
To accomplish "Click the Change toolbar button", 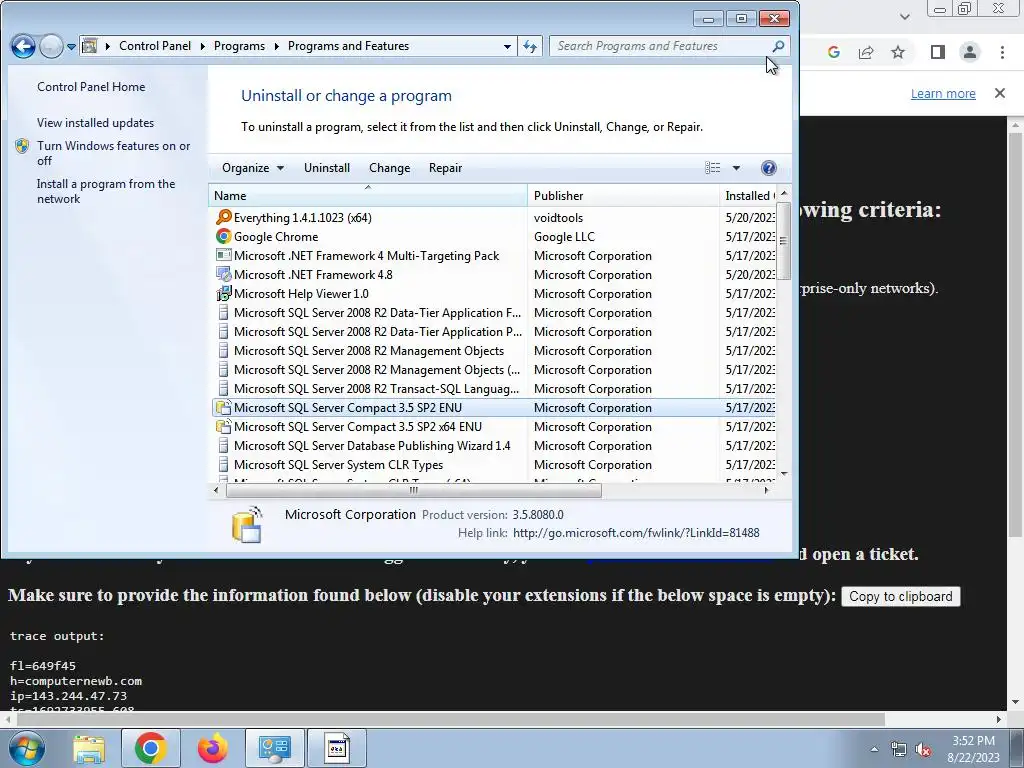I will pos(389,168).
